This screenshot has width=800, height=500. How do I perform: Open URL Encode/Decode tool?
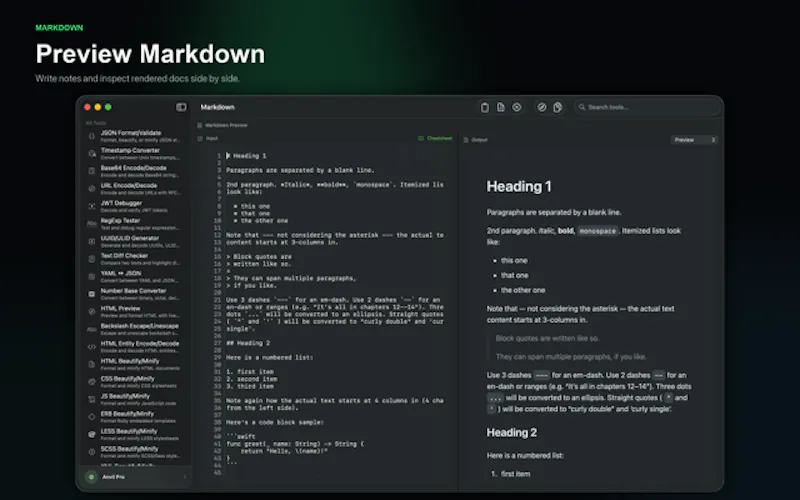(x=134, y=189)
